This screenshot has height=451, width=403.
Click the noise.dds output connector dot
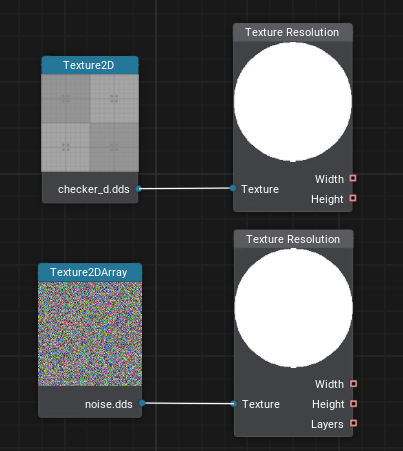[142, 403]
